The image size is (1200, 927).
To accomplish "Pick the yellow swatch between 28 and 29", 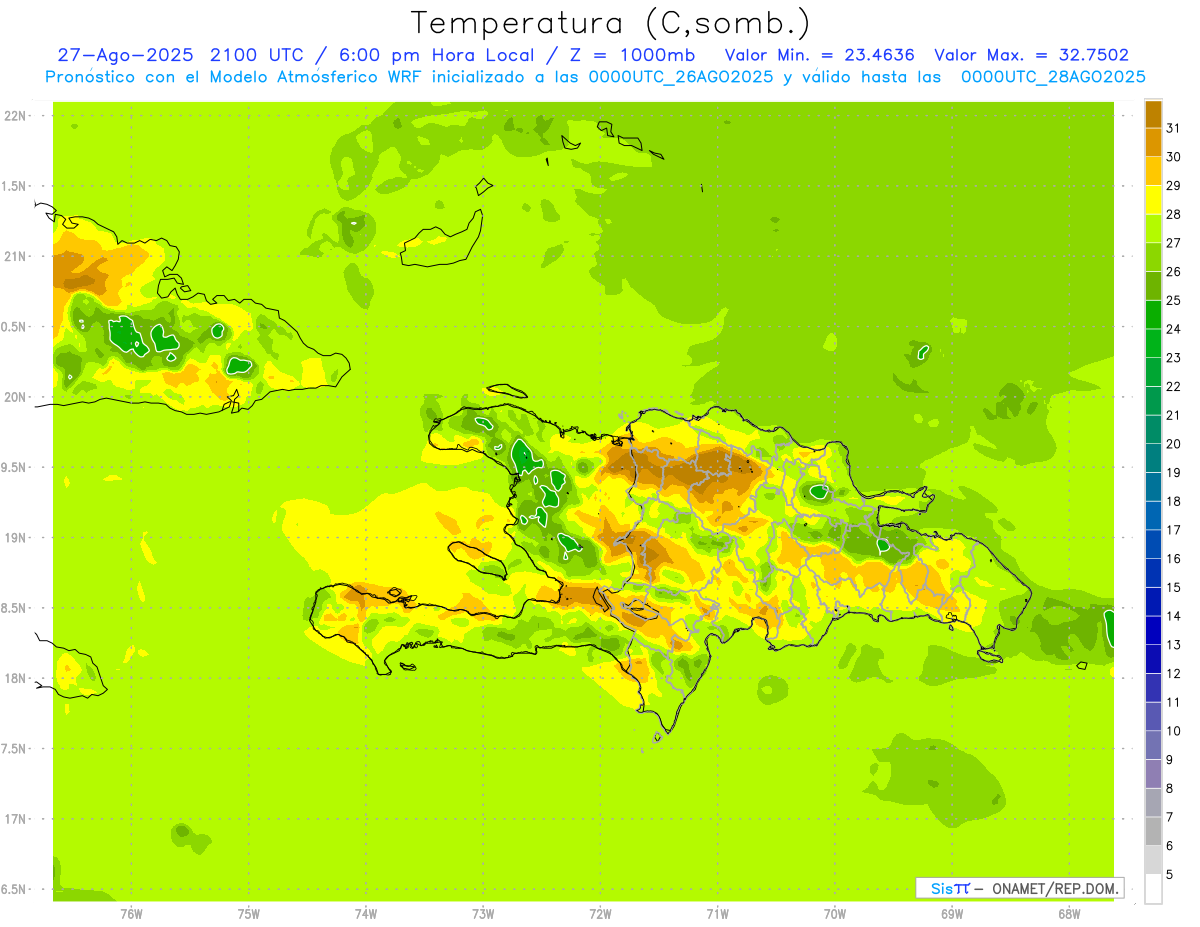I will [x=1154, y=200].
